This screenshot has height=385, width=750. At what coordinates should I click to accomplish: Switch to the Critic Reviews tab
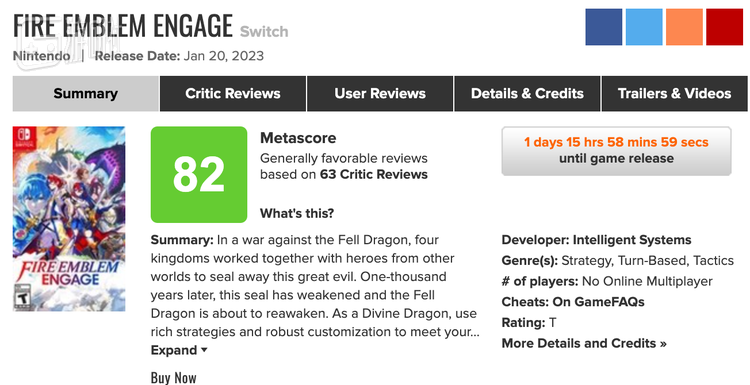pyautogui.click(x=233, y=93)
